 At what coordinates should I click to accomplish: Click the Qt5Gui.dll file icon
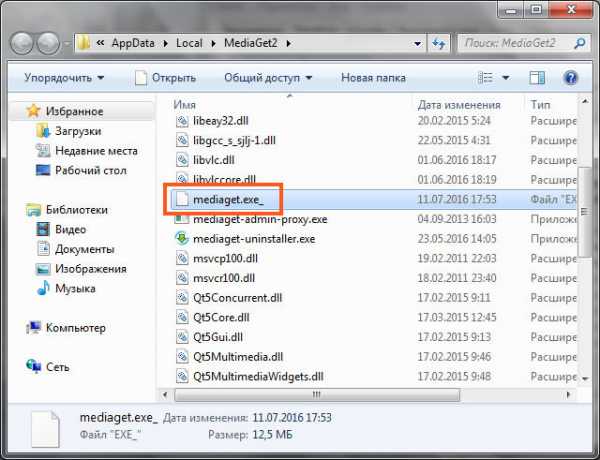[x=182, y=337]
